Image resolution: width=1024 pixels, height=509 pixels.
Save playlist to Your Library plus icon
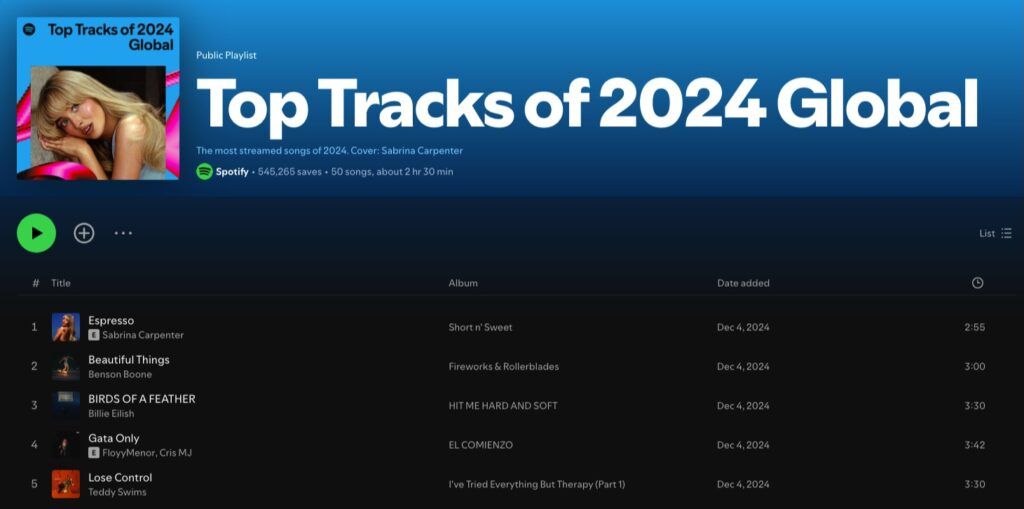(x=84, y=233)
